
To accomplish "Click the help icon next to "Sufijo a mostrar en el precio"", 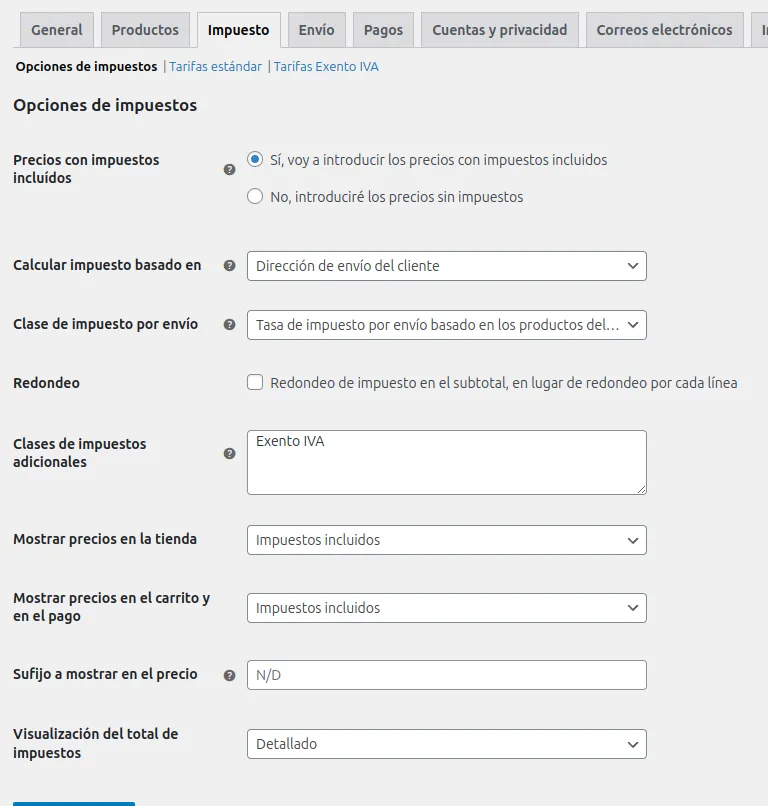I will pyautogui.click(x=229, y=674).
